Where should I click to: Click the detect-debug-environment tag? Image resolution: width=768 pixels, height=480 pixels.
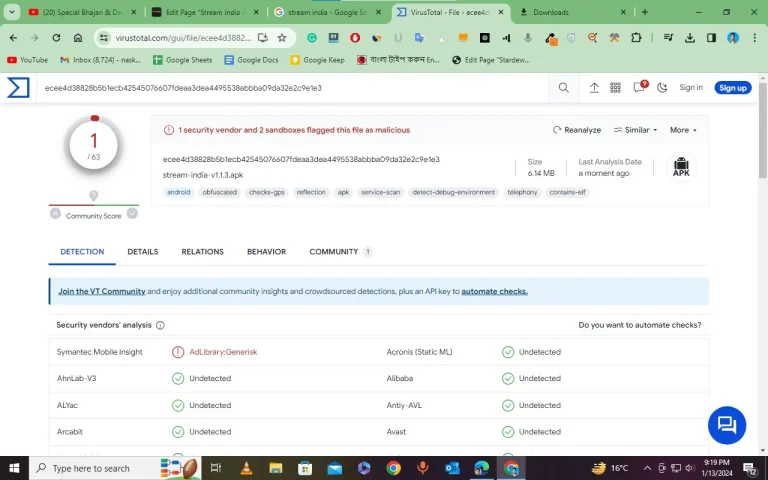[454, 192]
